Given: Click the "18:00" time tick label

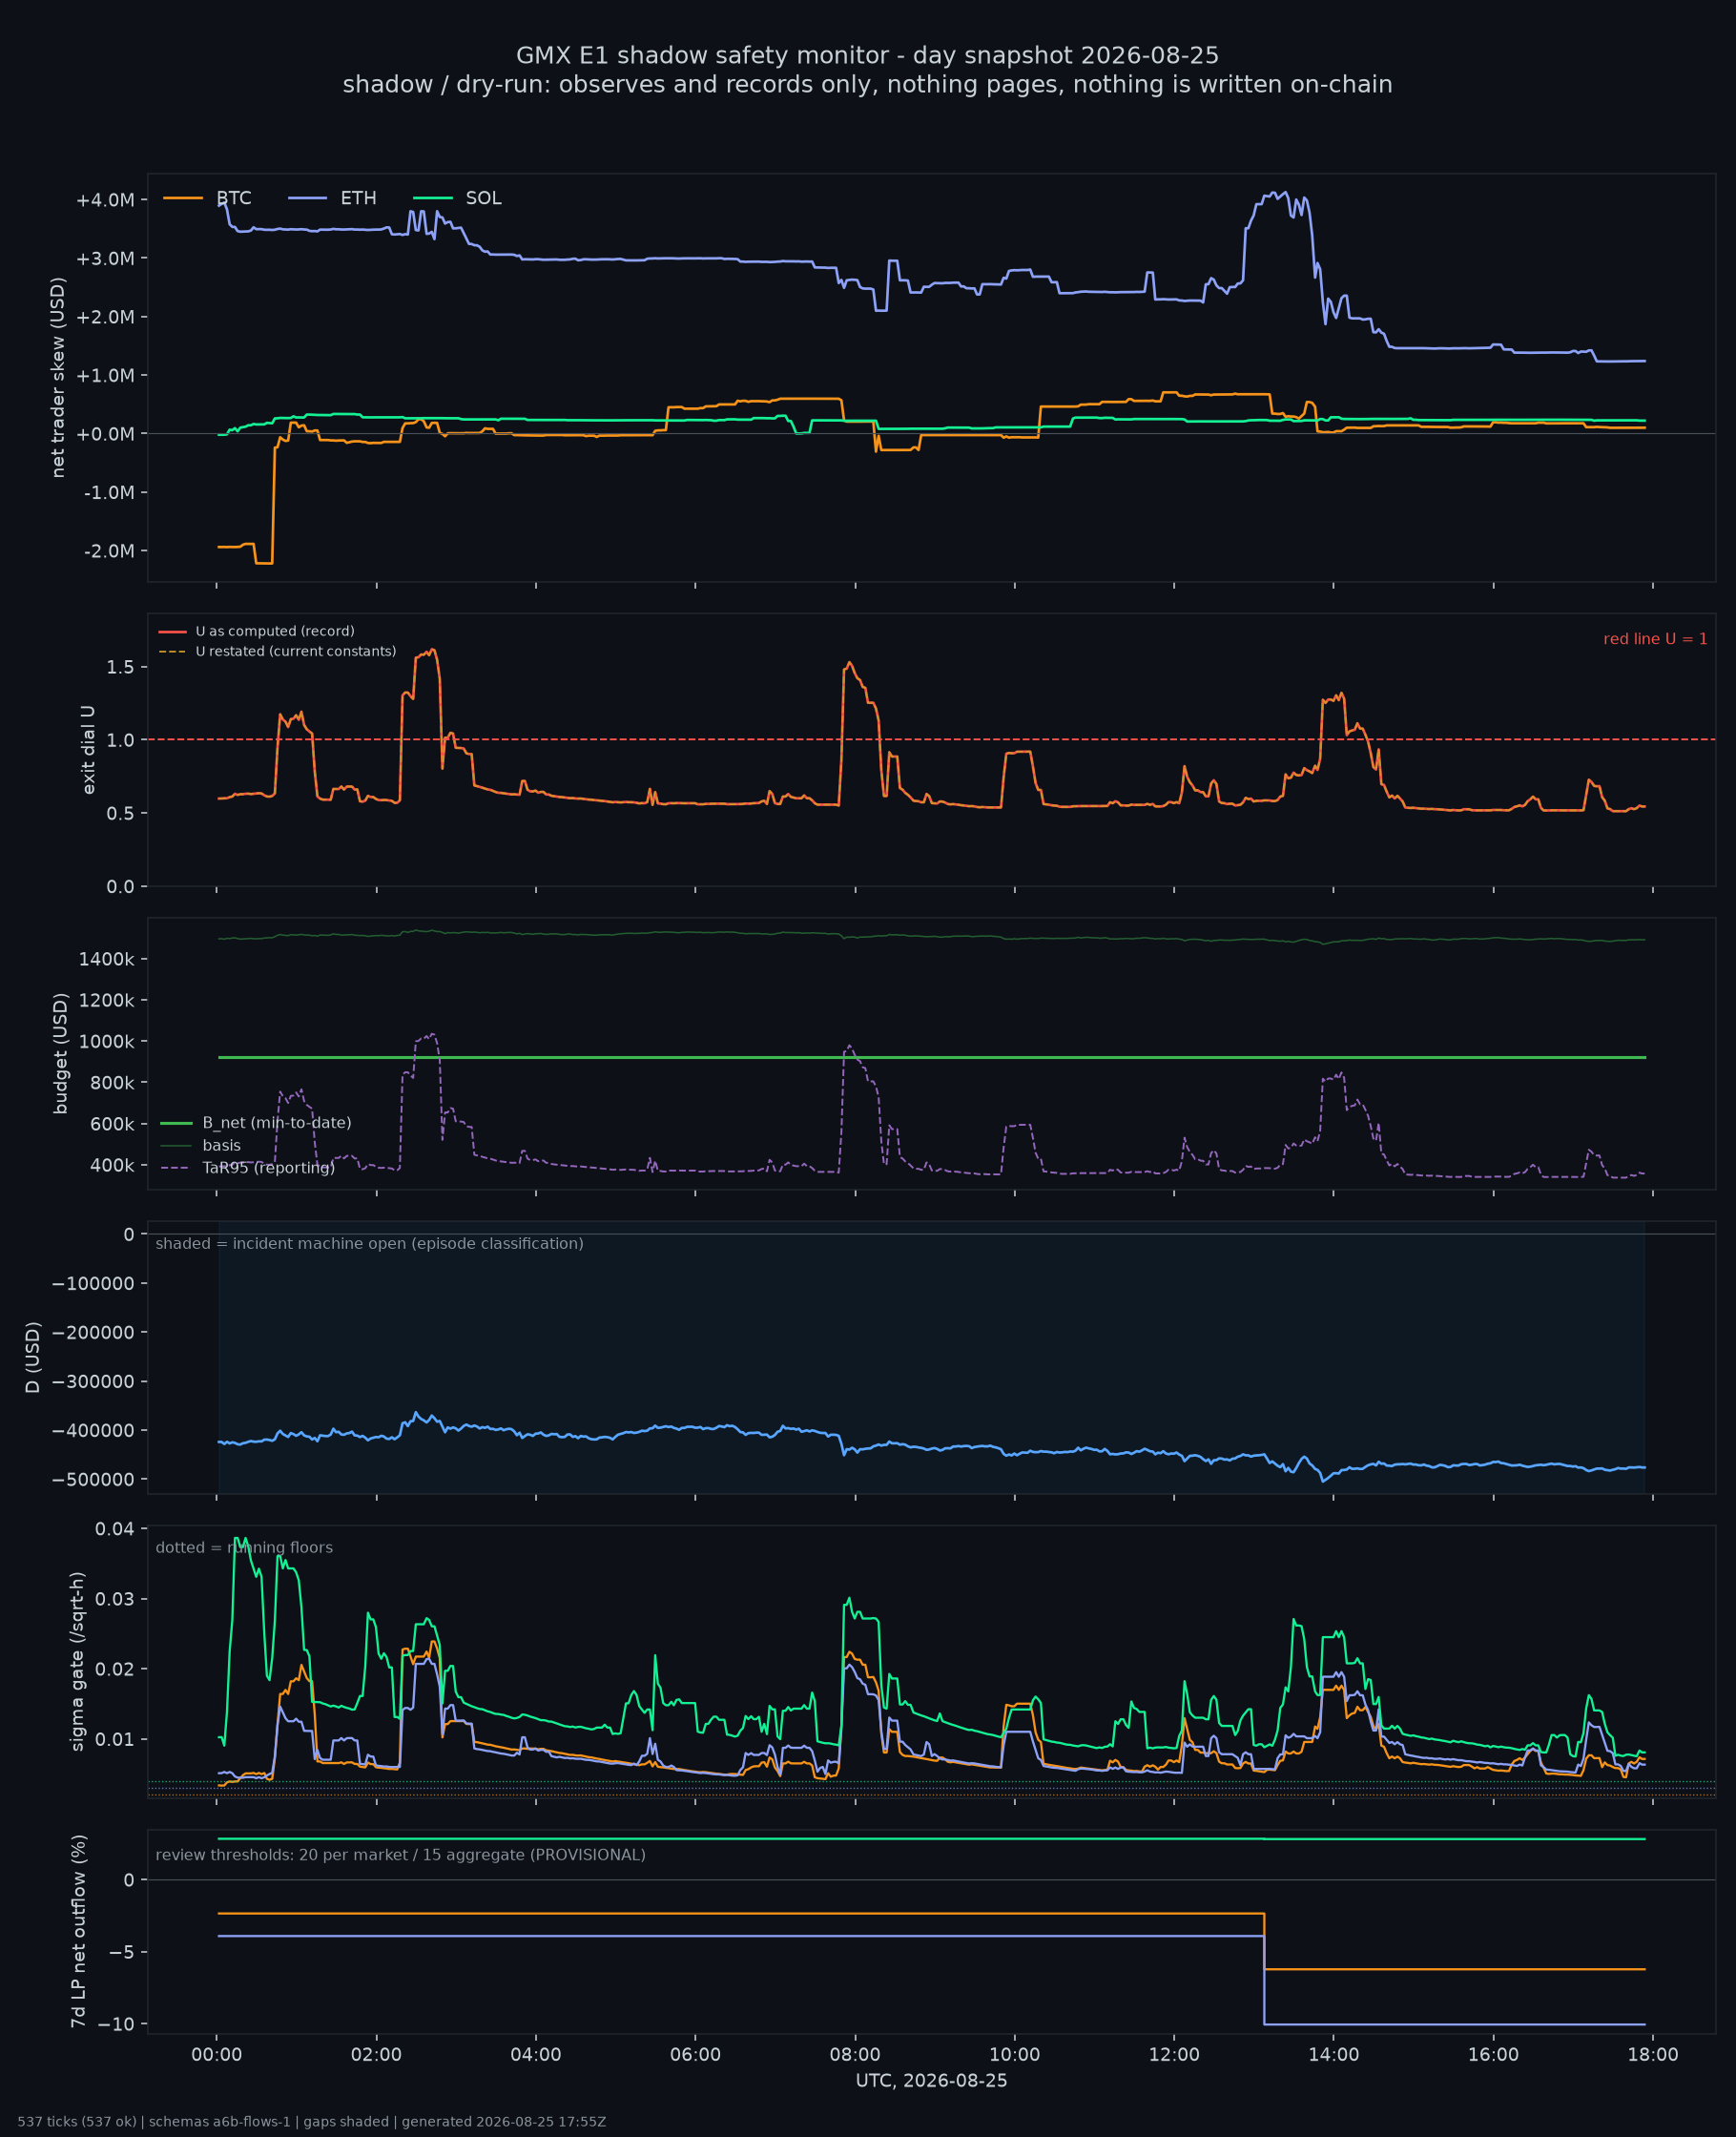Looking at the screenshot, I should (x=1653, y=2055).
